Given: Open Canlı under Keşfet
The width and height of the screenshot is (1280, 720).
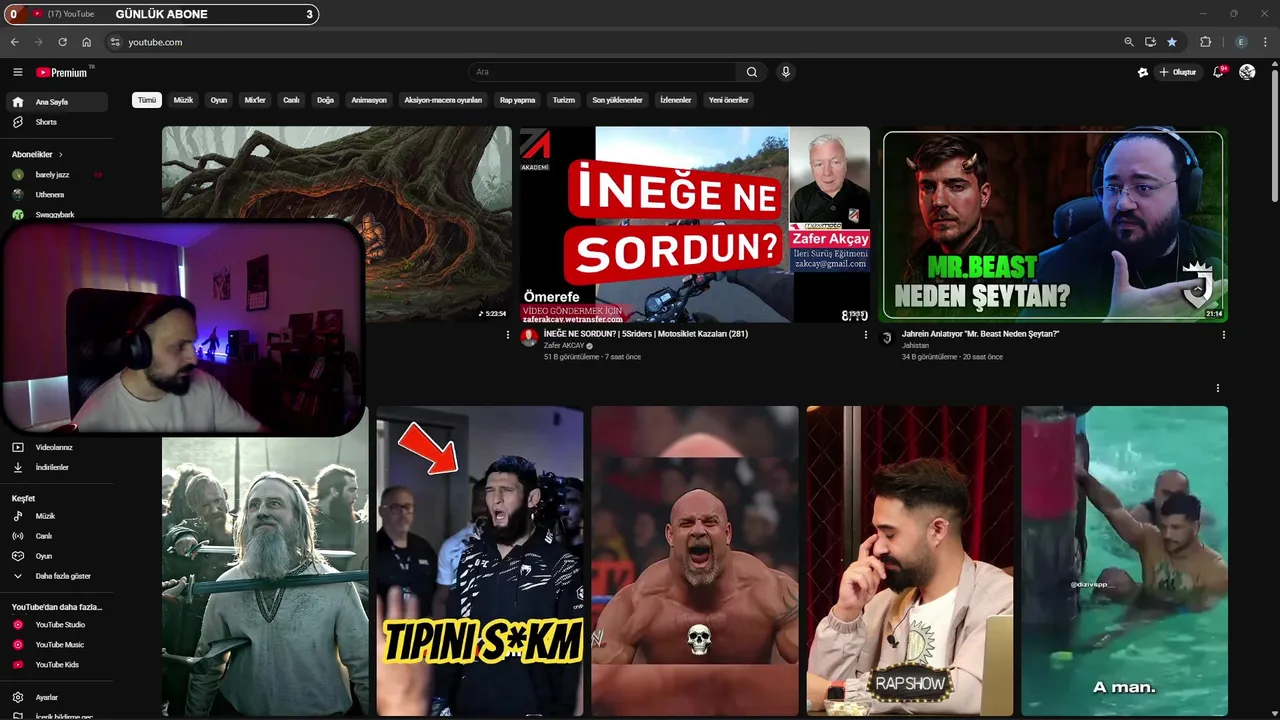Looking at the screenshot, I should click(56, 536).
